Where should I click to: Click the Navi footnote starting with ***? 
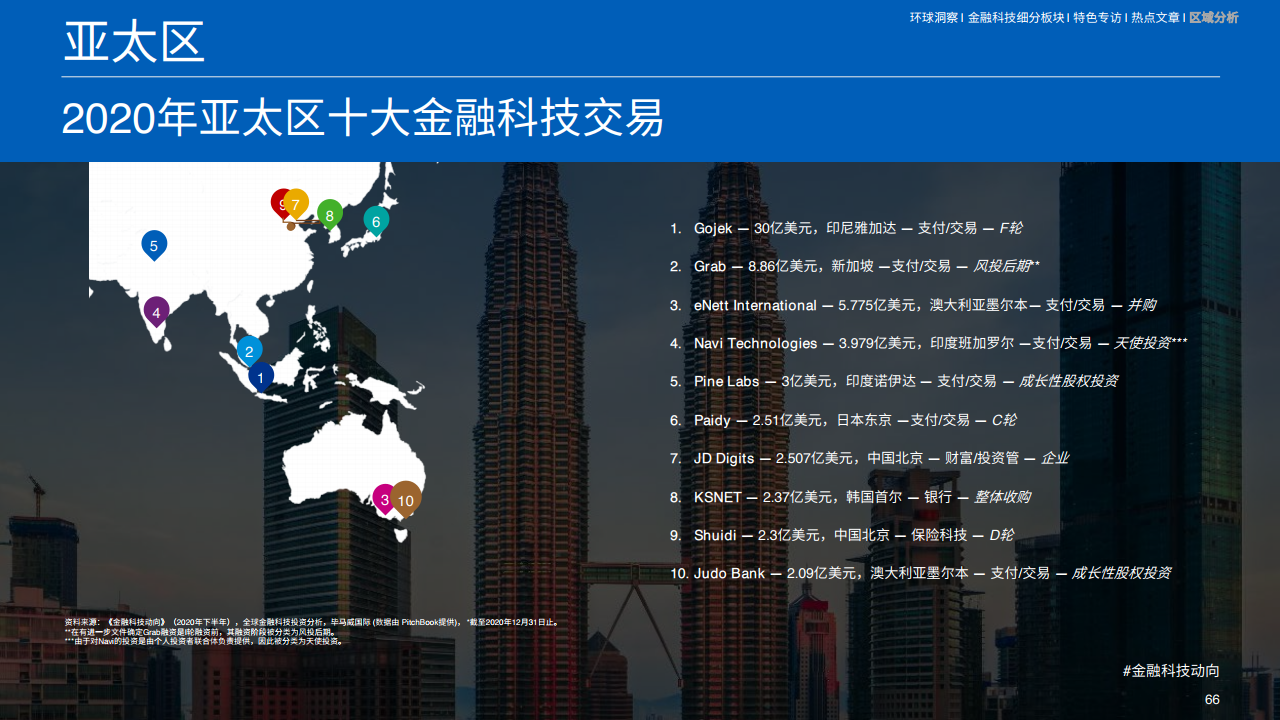click(204, 641)
